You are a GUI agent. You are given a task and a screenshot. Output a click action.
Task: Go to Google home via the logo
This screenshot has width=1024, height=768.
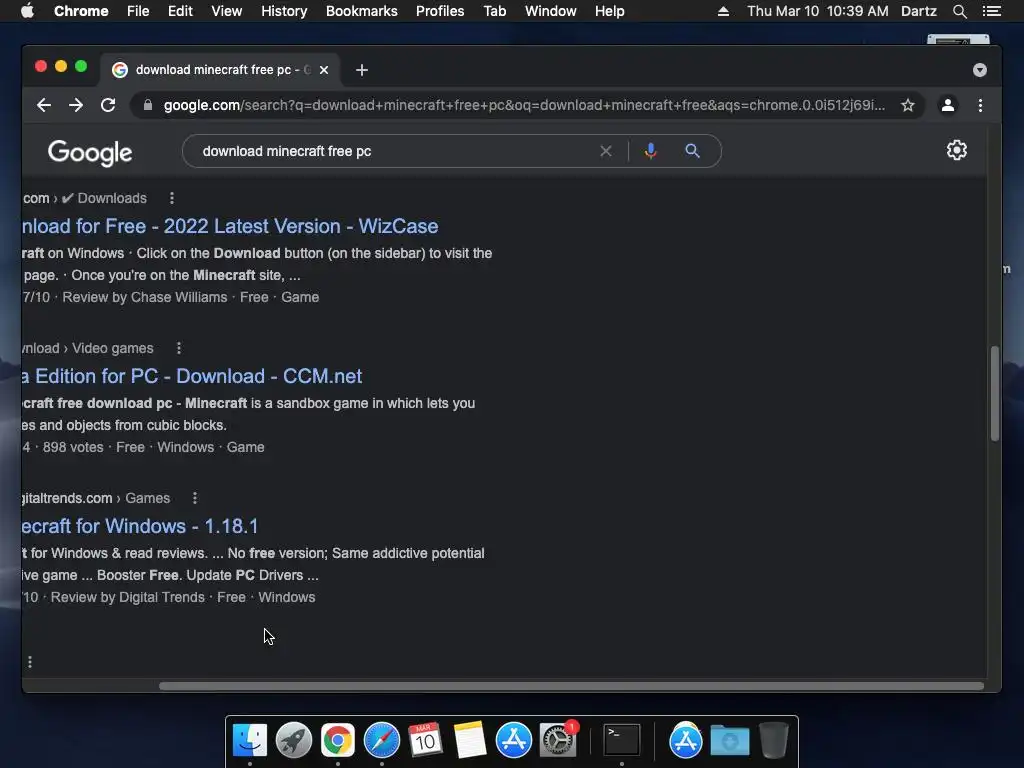[90, 153]
